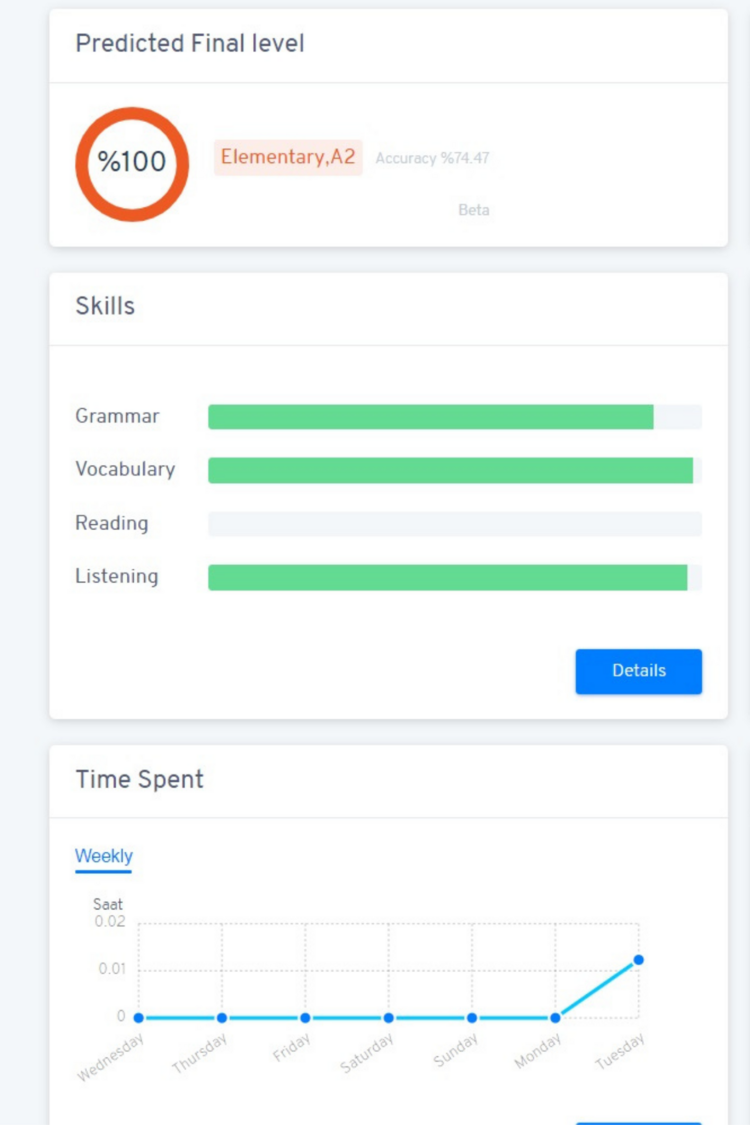The height and width of the screenshot is (1125, 750).
Task: Click the Beta label
Action: click(473, 210)
